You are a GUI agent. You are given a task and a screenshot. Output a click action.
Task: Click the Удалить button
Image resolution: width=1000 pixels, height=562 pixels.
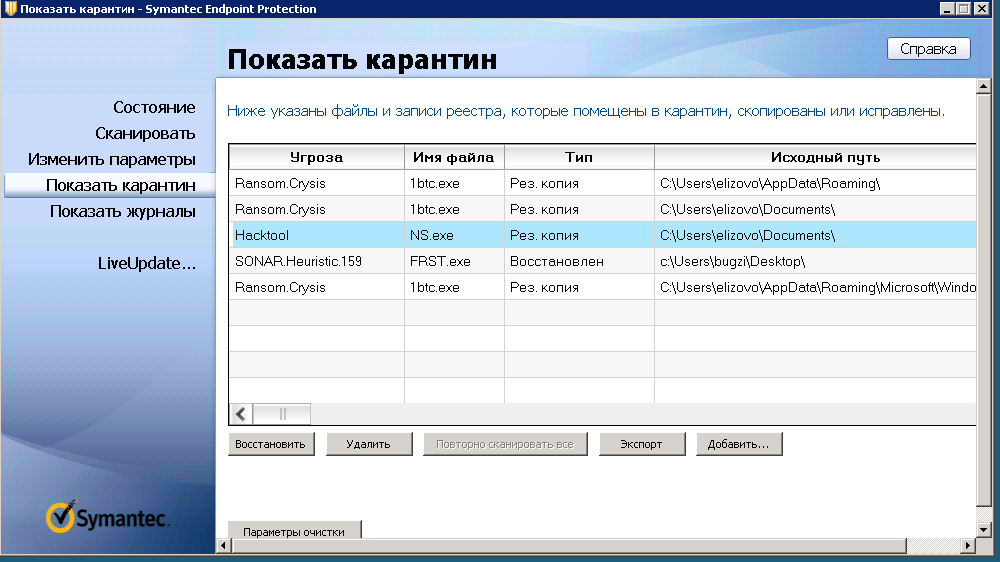369,444
